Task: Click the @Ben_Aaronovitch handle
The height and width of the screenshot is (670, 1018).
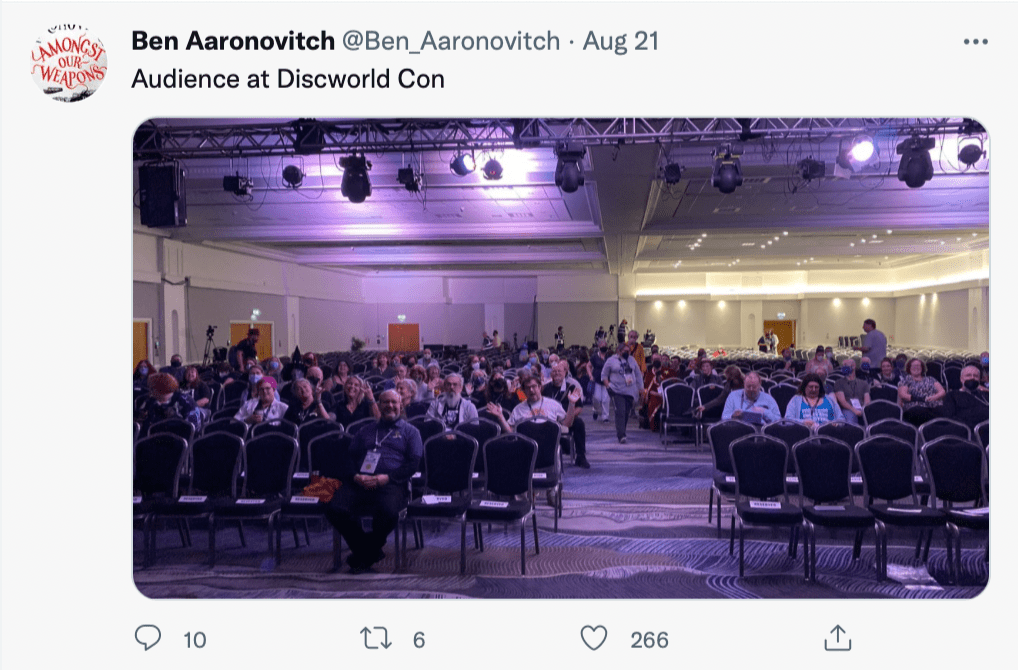Action: point(451,41)
